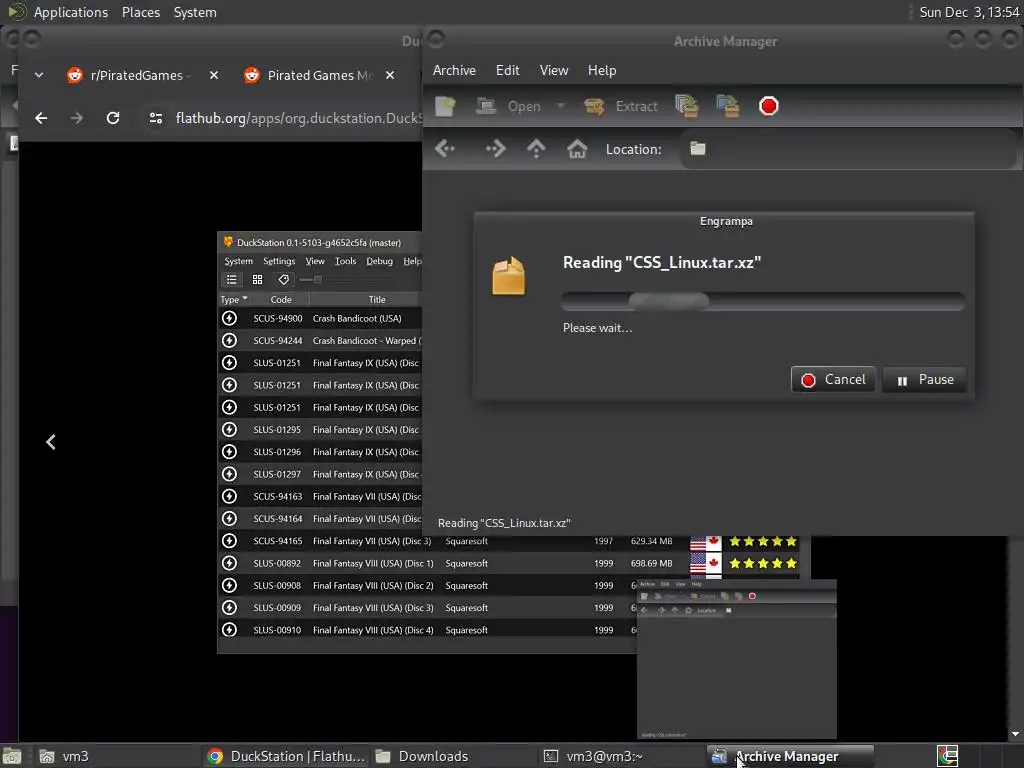
Task: Expand the Open recent dropdown arrow
Action: (x=560, y=106)
